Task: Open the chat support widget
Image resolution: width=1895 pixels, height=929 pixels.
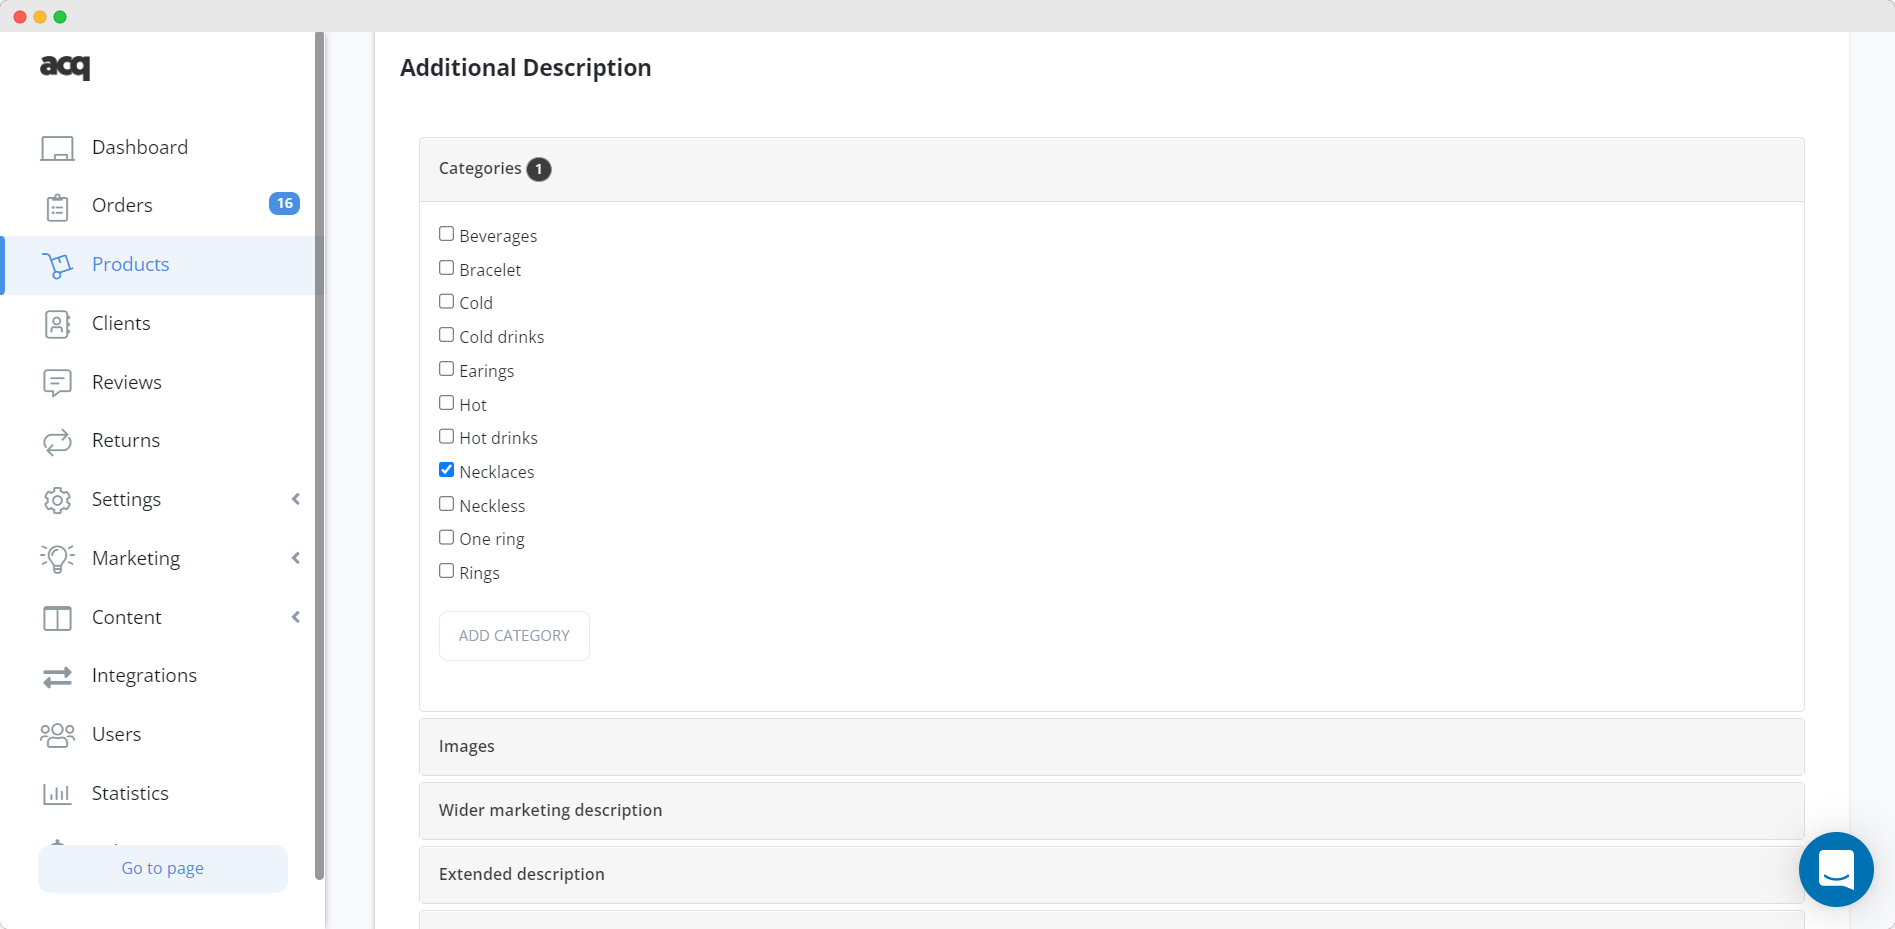Action: [1836, 869]
